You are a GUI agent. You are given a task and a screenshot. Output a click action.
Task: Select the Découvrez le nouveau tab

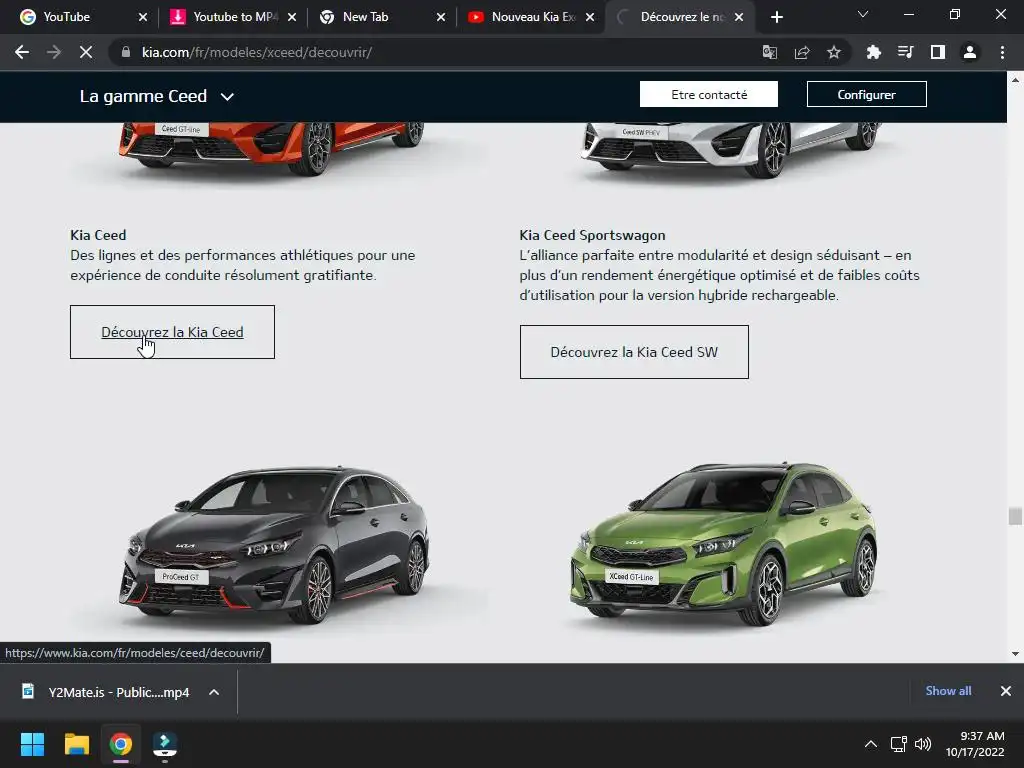click(680, 17)
